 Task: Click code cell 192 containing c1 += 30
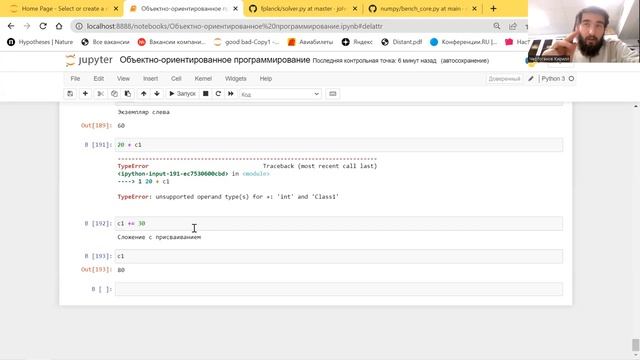[339, 224]
